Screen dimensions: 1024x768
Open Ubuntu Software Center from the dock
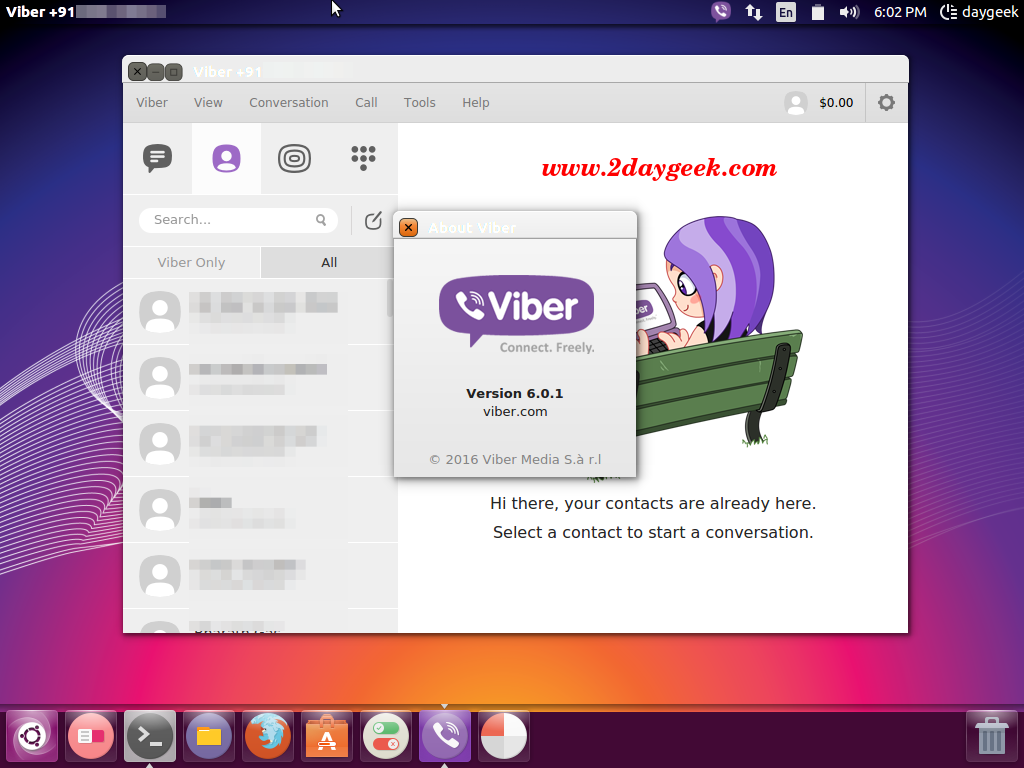(327, 736)
